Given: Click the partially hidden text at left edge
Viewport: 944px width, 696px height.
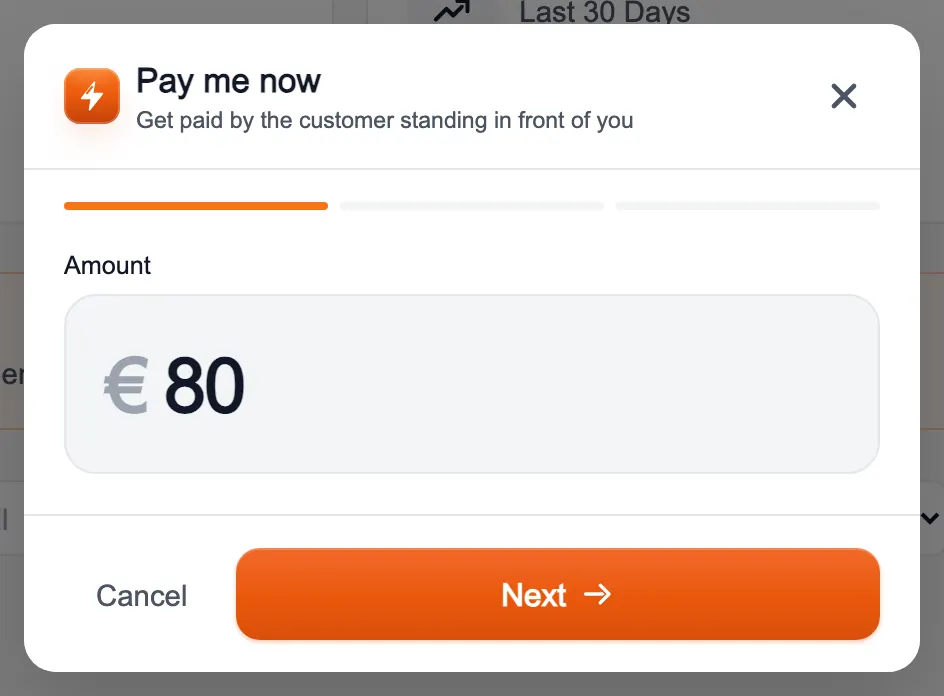Looking at the screenshot, I should pyautogui.click(x=11, y=376).
